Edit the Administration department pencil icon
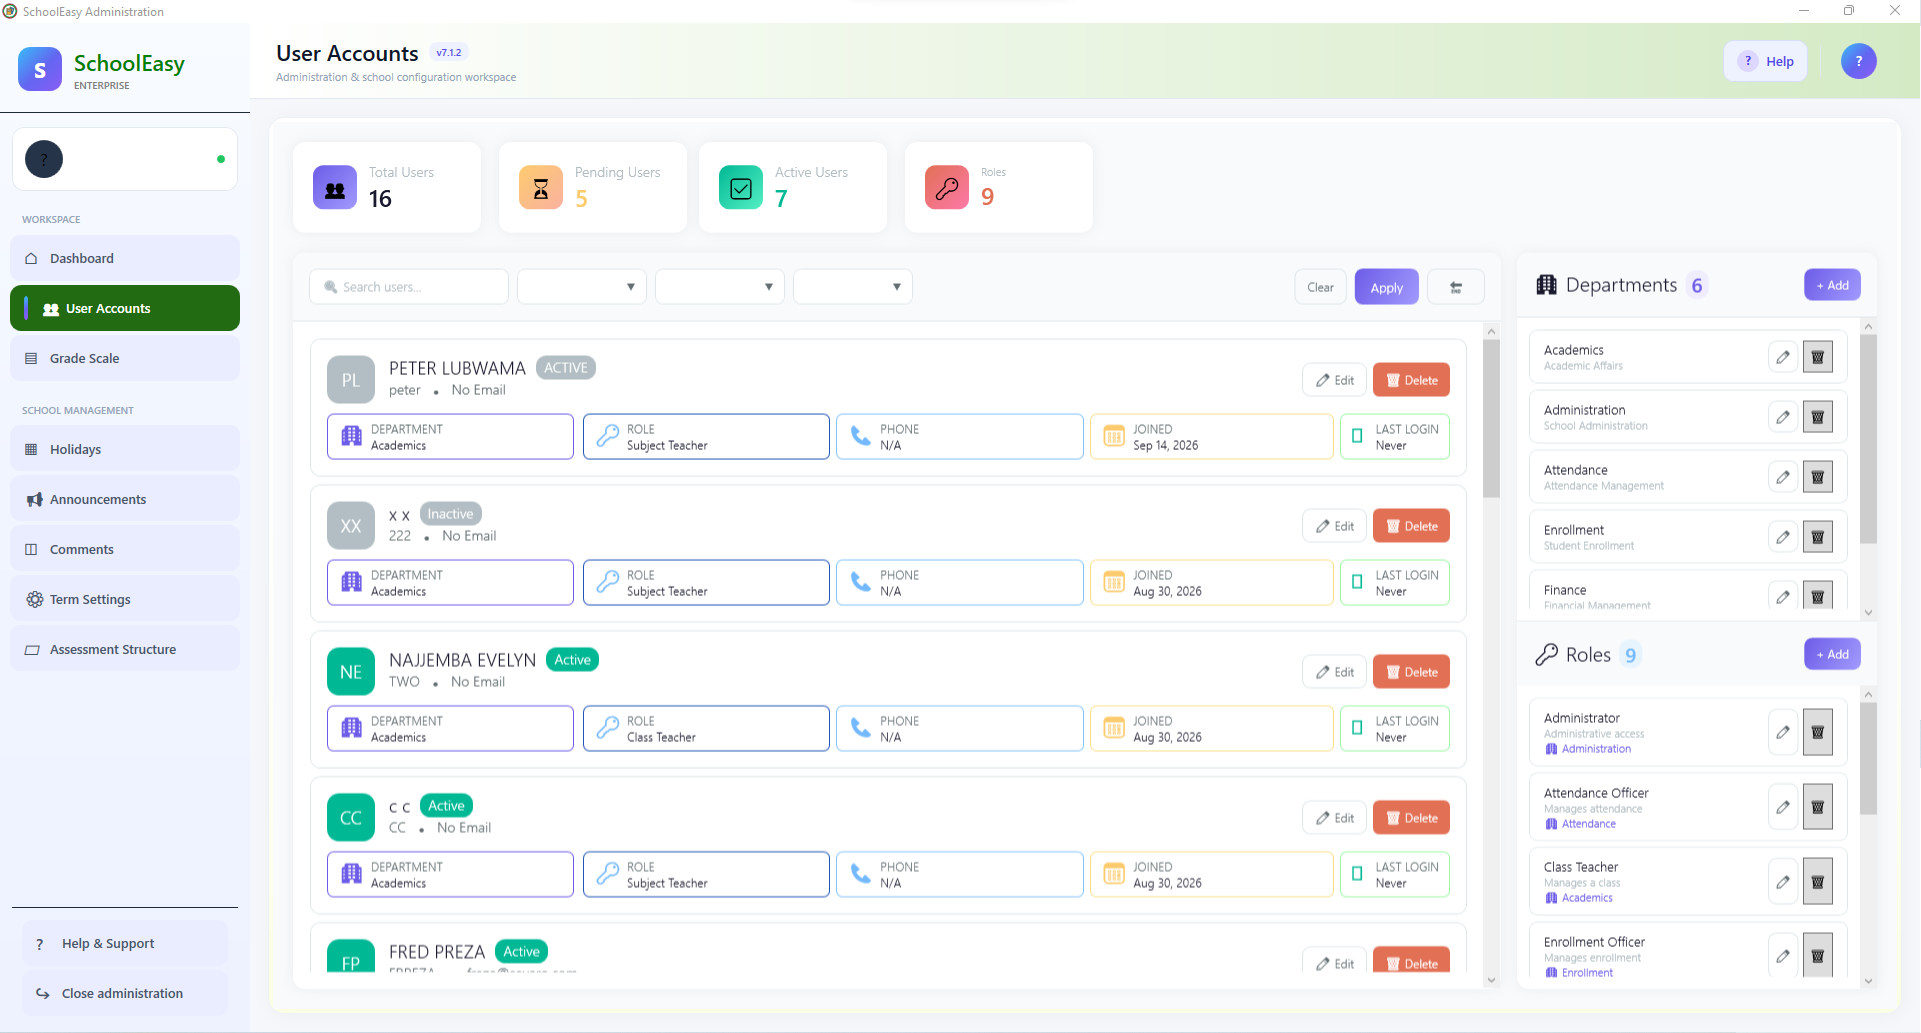The image size is (1921, 1033). pyautogui.click(x=1783, y=417)
